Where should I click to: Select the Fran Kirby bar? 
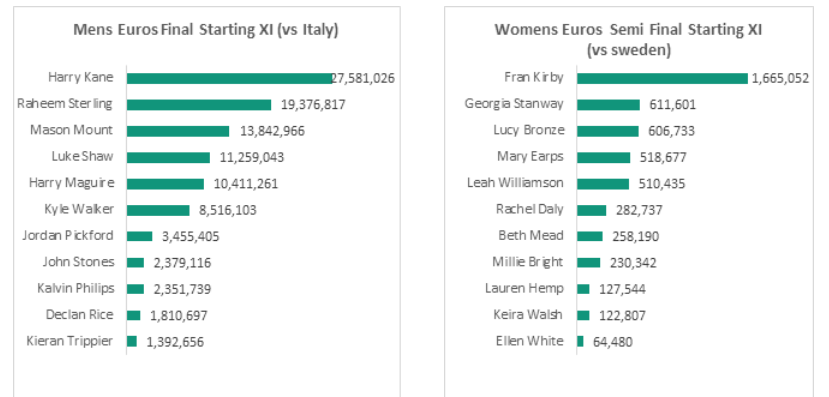tap(662, 78)
